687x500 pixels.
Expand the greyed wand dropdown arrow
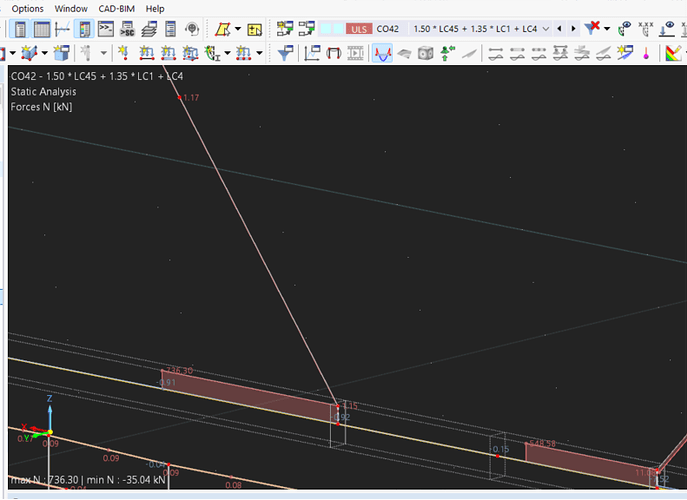click(x=103, y=53)
